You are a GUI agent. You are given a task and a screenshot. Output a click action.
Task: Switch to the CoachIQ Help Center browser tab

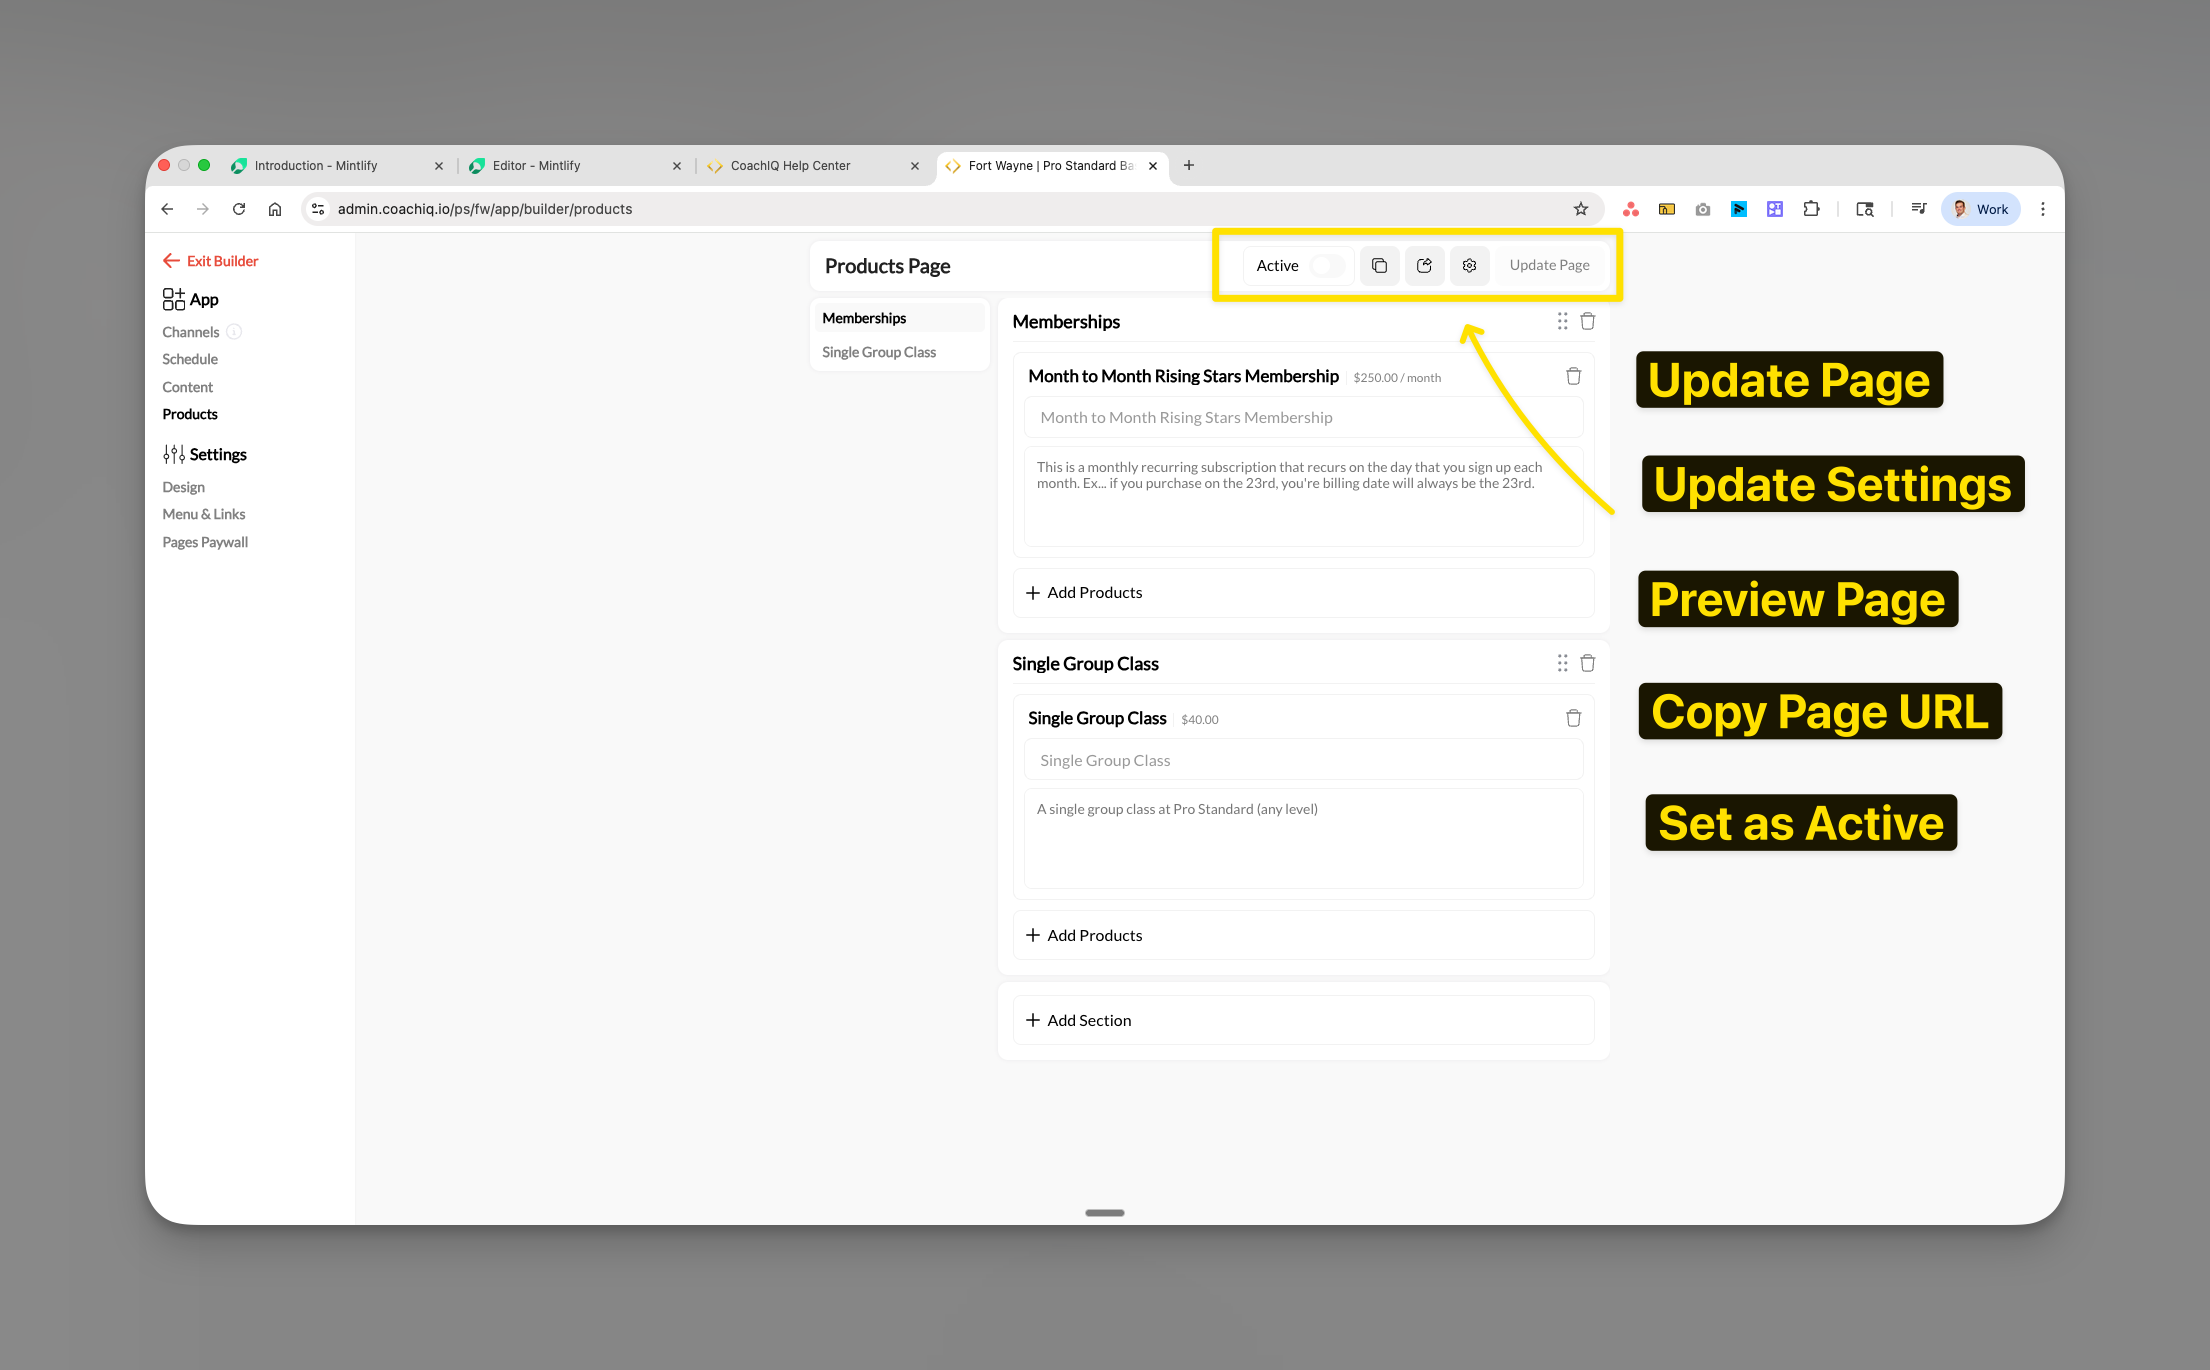pyautogui.click(x=790, y=165)
